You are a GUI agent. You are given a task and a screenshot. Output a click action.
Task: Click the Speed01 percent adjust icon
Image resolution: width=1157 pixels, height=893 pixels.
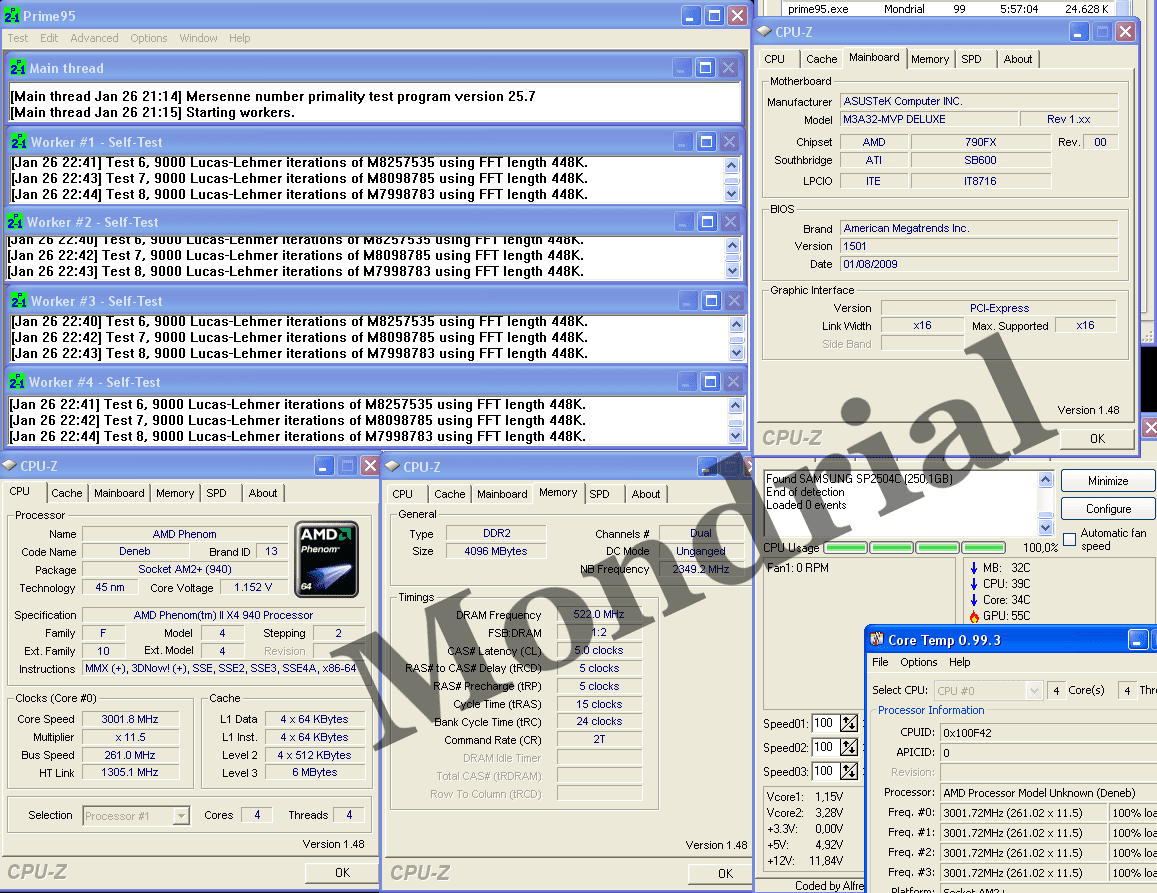click(849, 723)
